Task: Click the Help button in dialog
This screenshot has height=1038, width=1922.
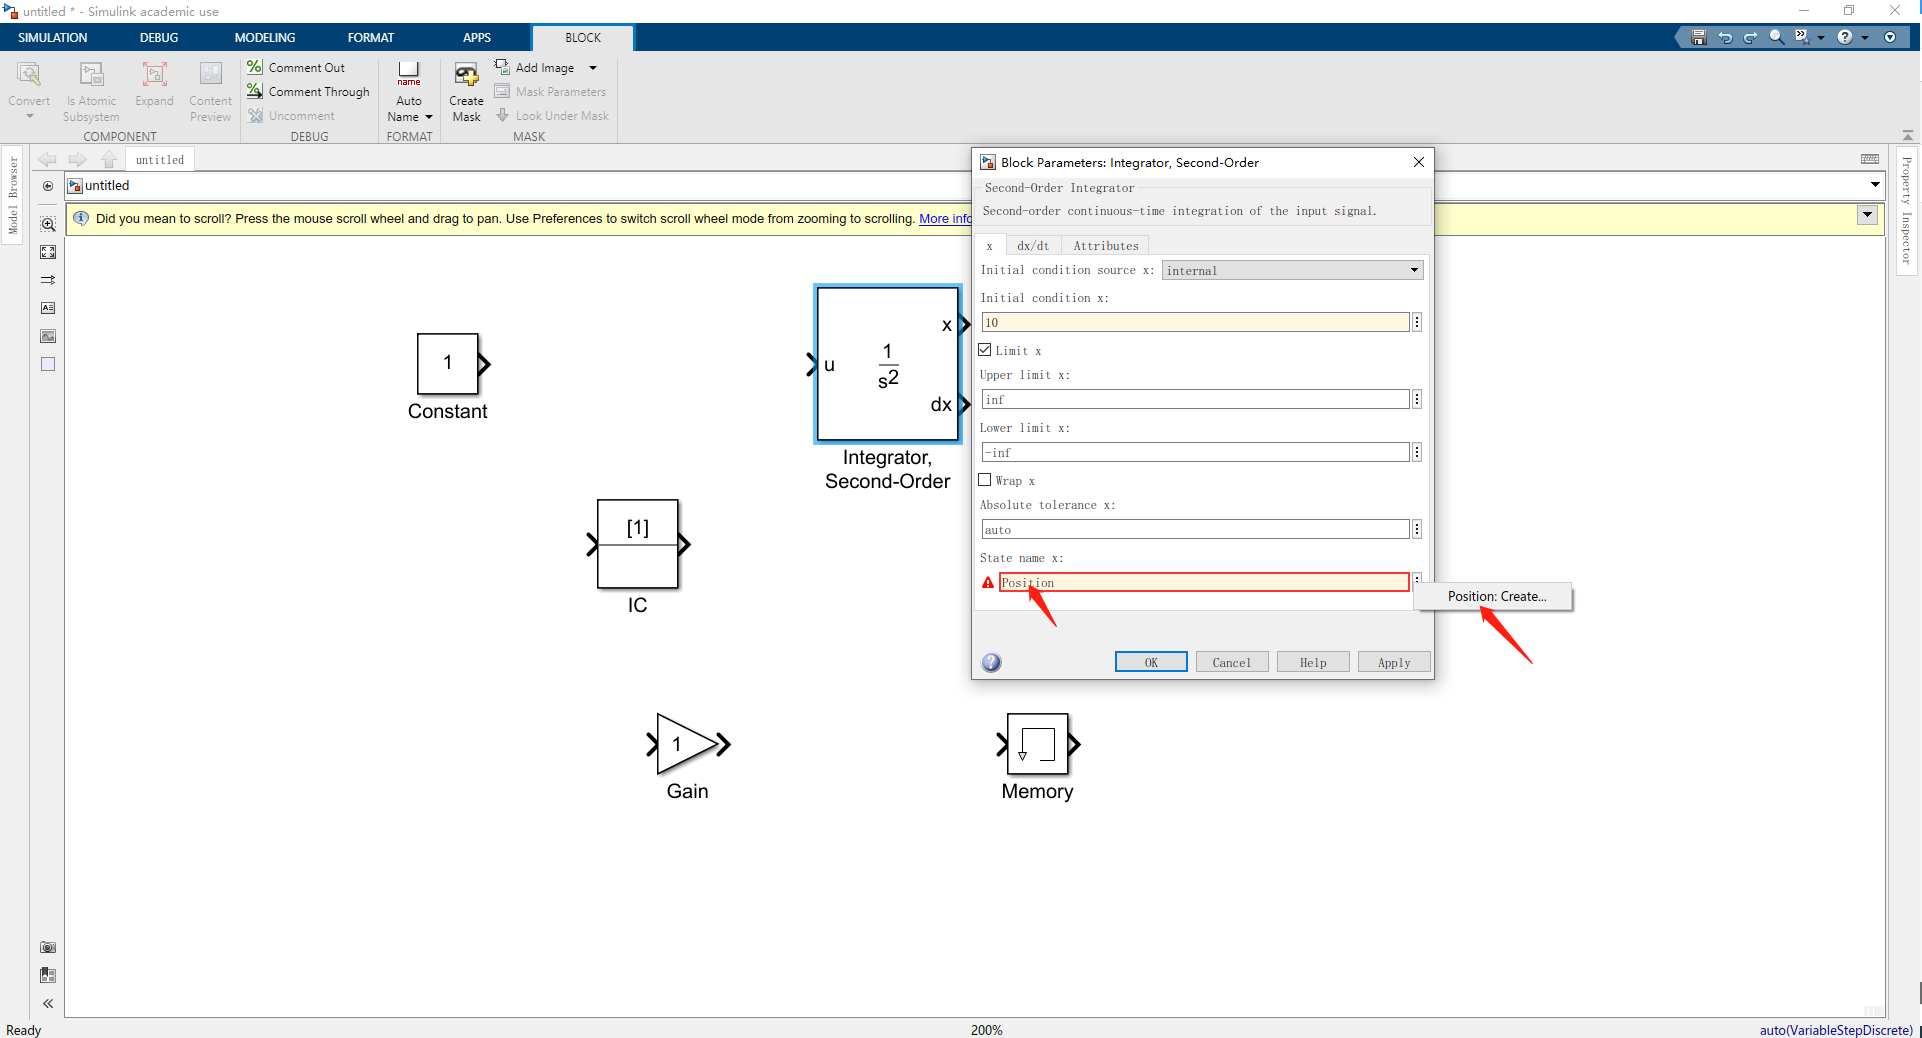Action: coord(1313,662)
